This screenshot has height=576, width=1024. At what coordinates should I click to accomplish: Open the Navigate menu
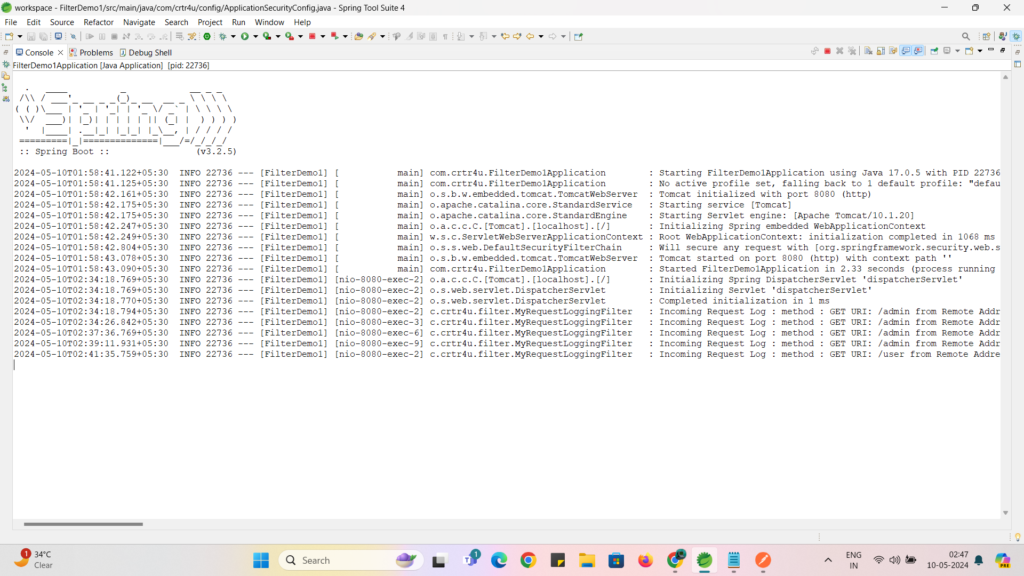[x=139, y=22]
